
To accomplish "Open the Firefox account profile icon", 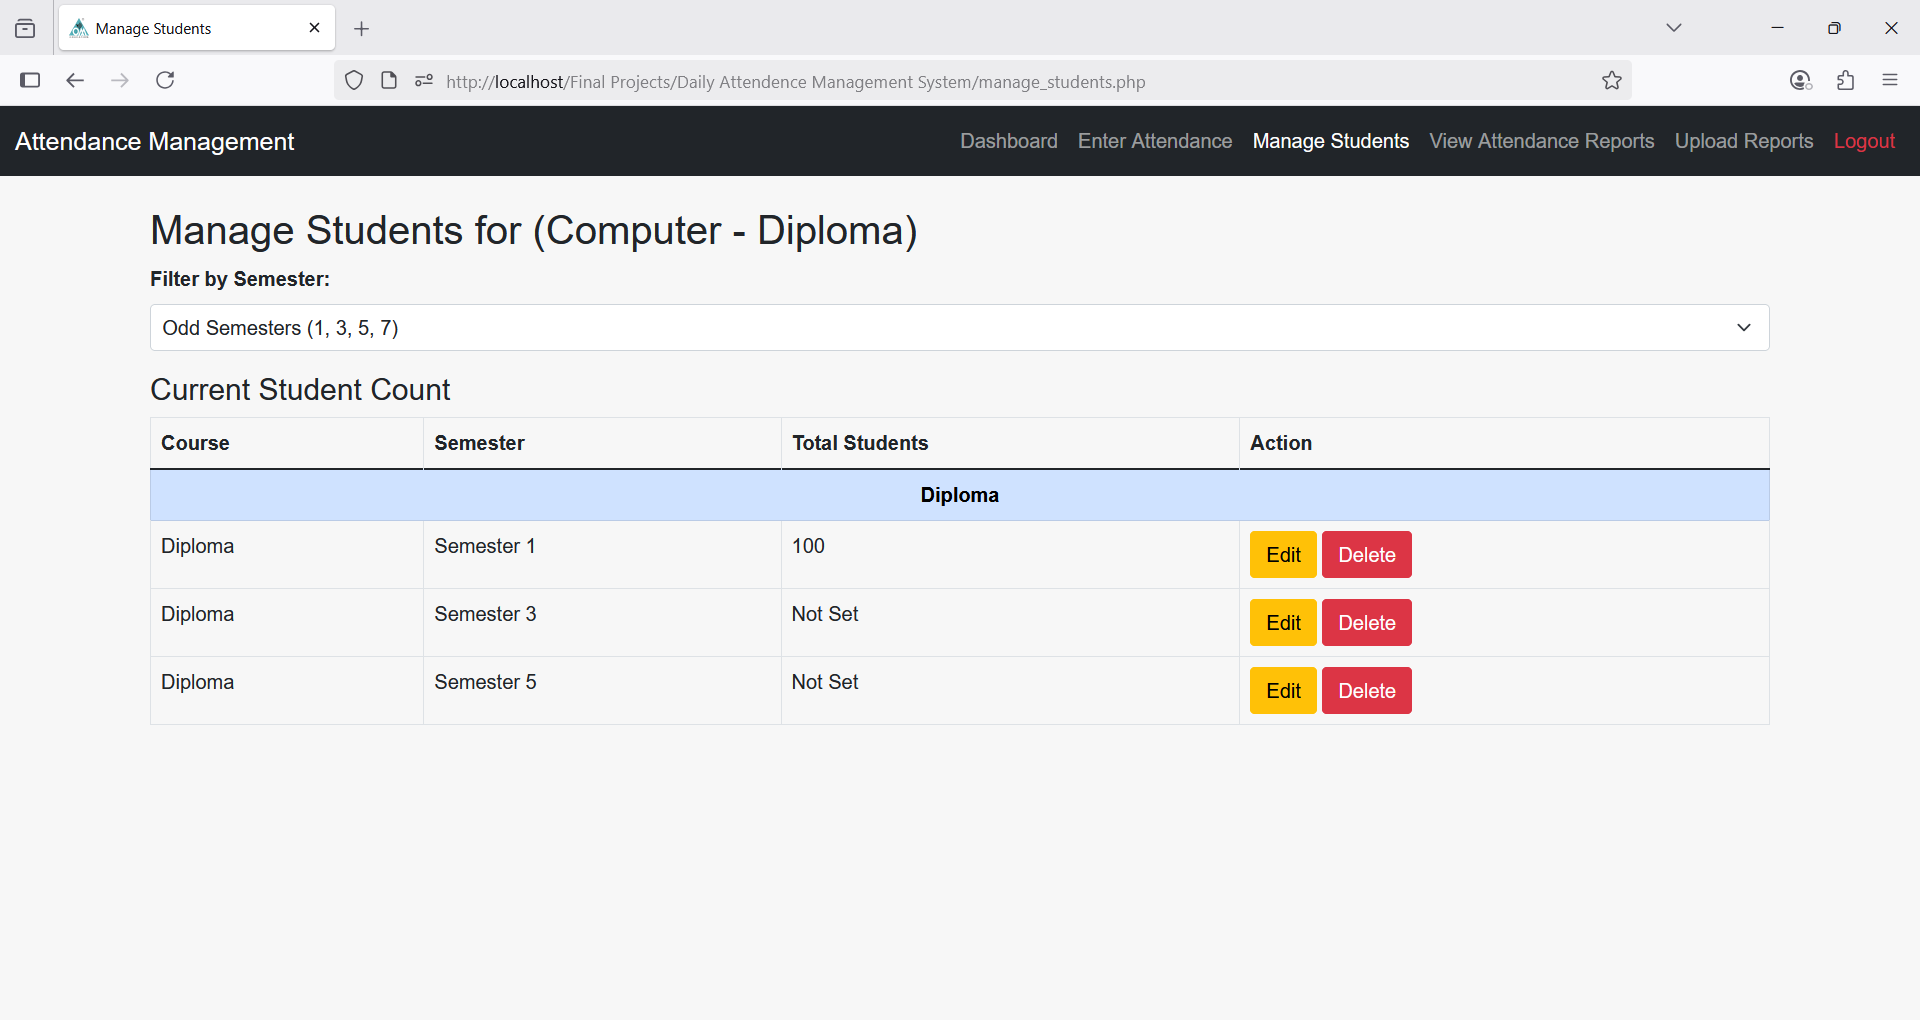I will coord(1800,81).
